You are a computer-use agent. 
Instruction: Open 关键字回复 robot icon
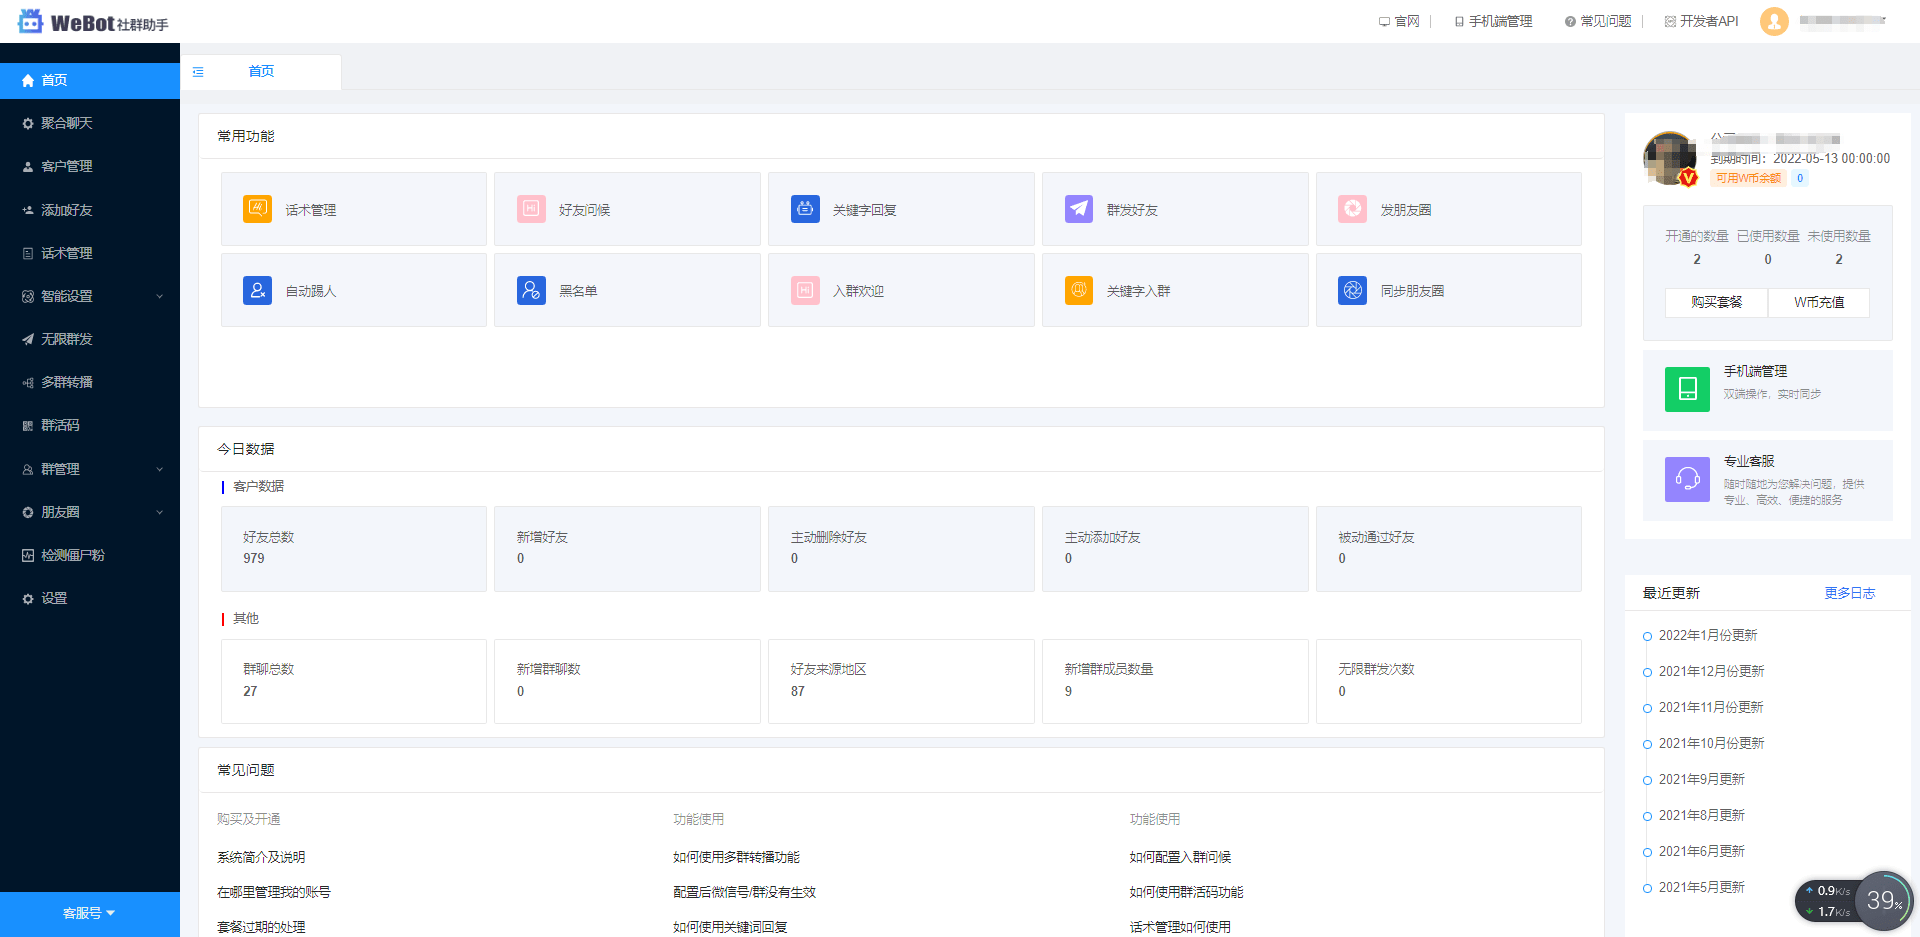click(805, 209)
